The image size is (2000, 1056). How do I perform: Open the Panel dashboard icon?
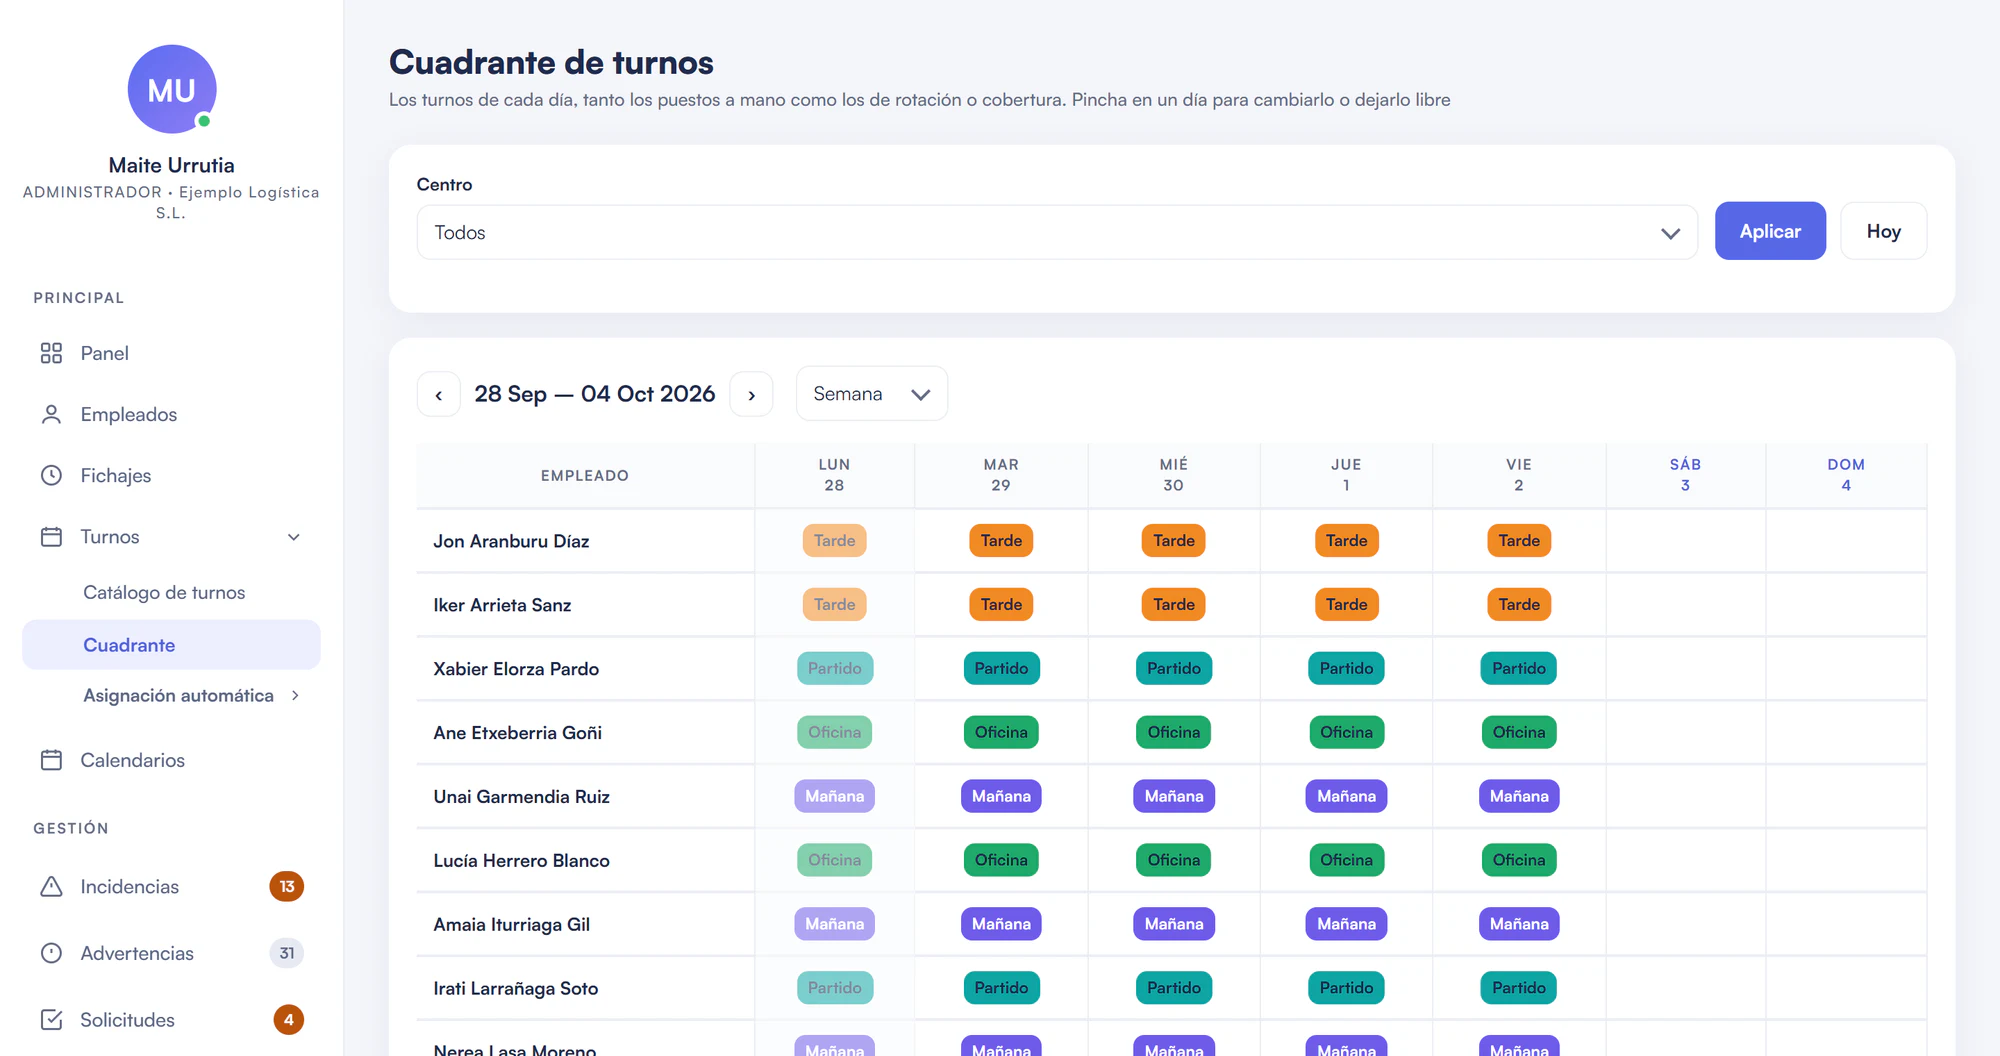click(x=51, y=353)
